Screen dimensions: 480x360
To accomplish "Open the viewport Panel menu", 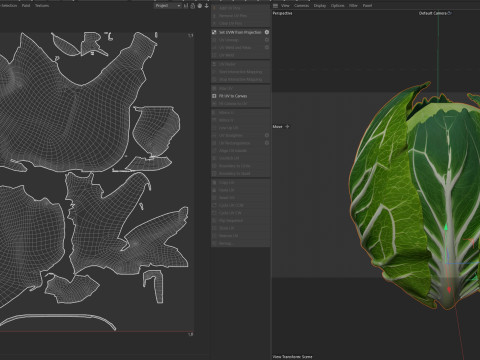I will pos(367,6).
